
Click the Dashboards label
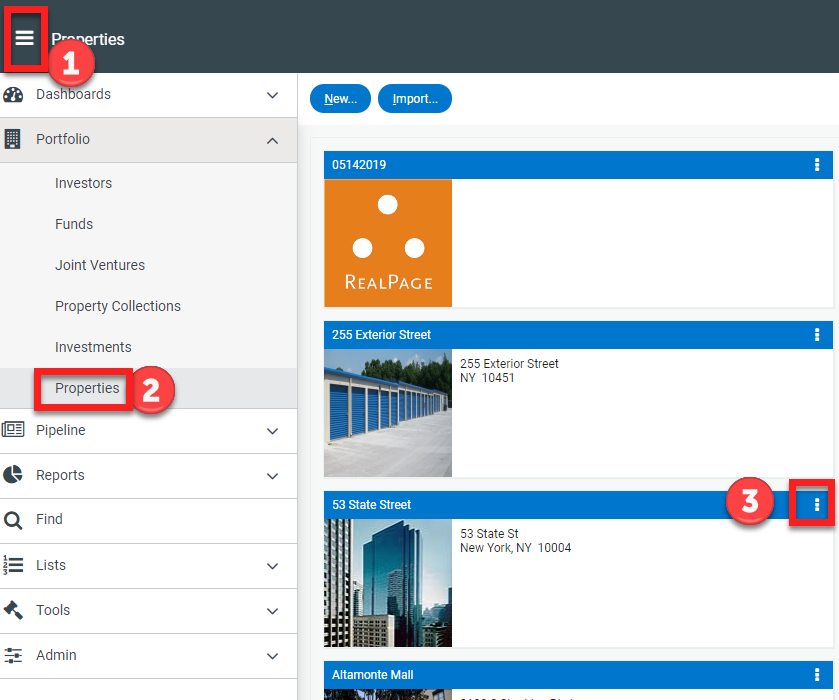coord(73,94)
